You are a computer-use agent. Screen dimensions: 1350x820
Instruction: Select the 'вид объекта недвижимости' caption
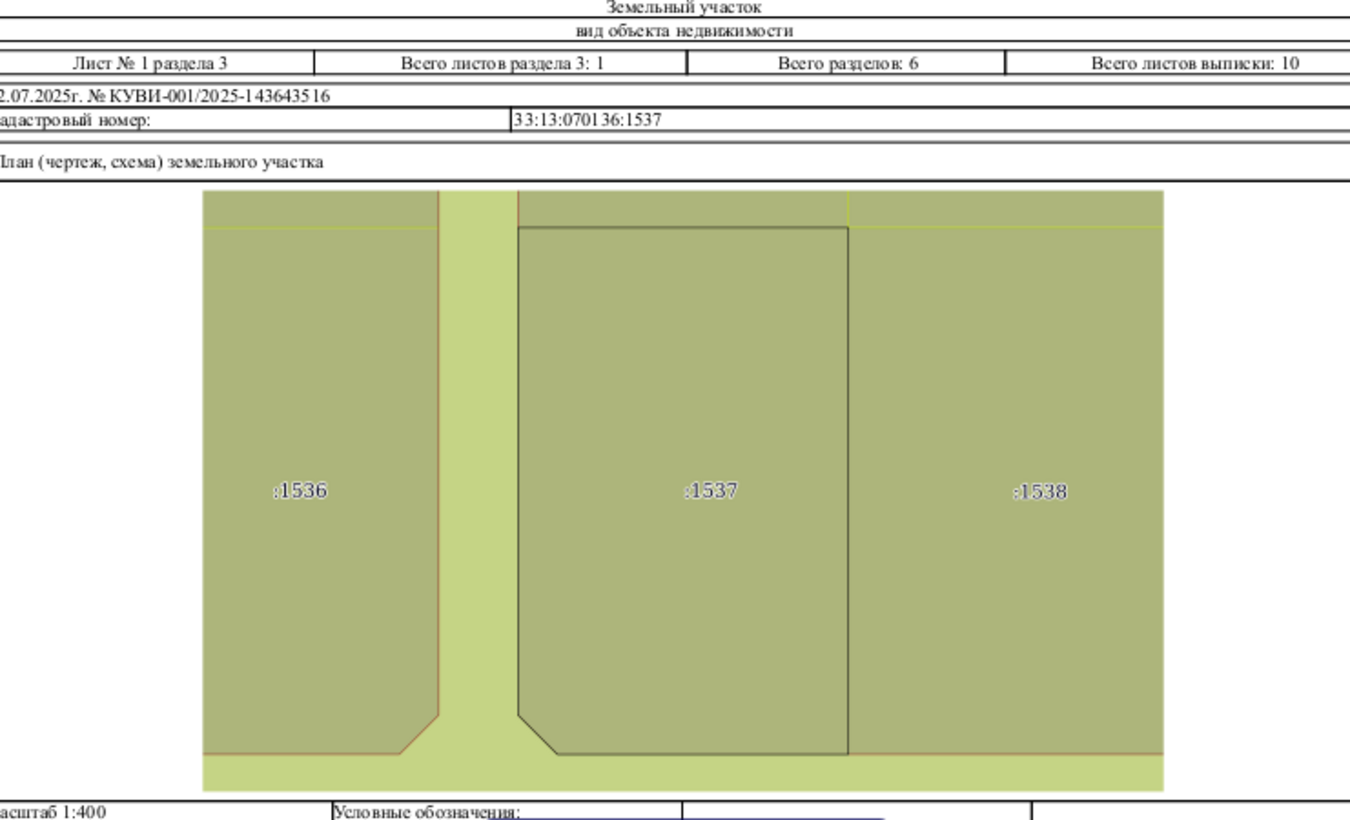point(684,31)
